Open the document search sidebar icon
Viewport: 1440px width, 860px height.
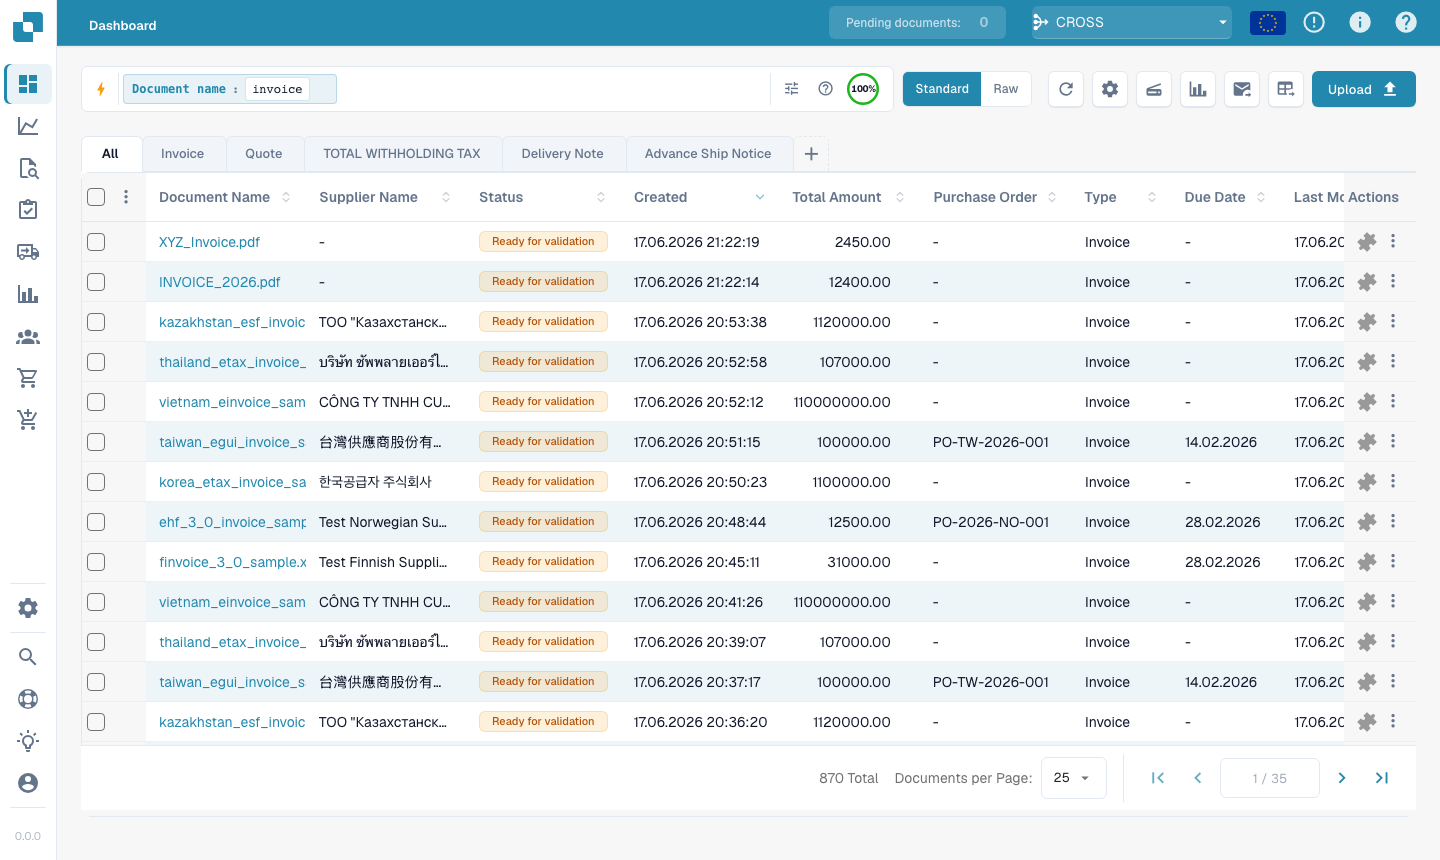pyautogui.click(x=28, y=168)
